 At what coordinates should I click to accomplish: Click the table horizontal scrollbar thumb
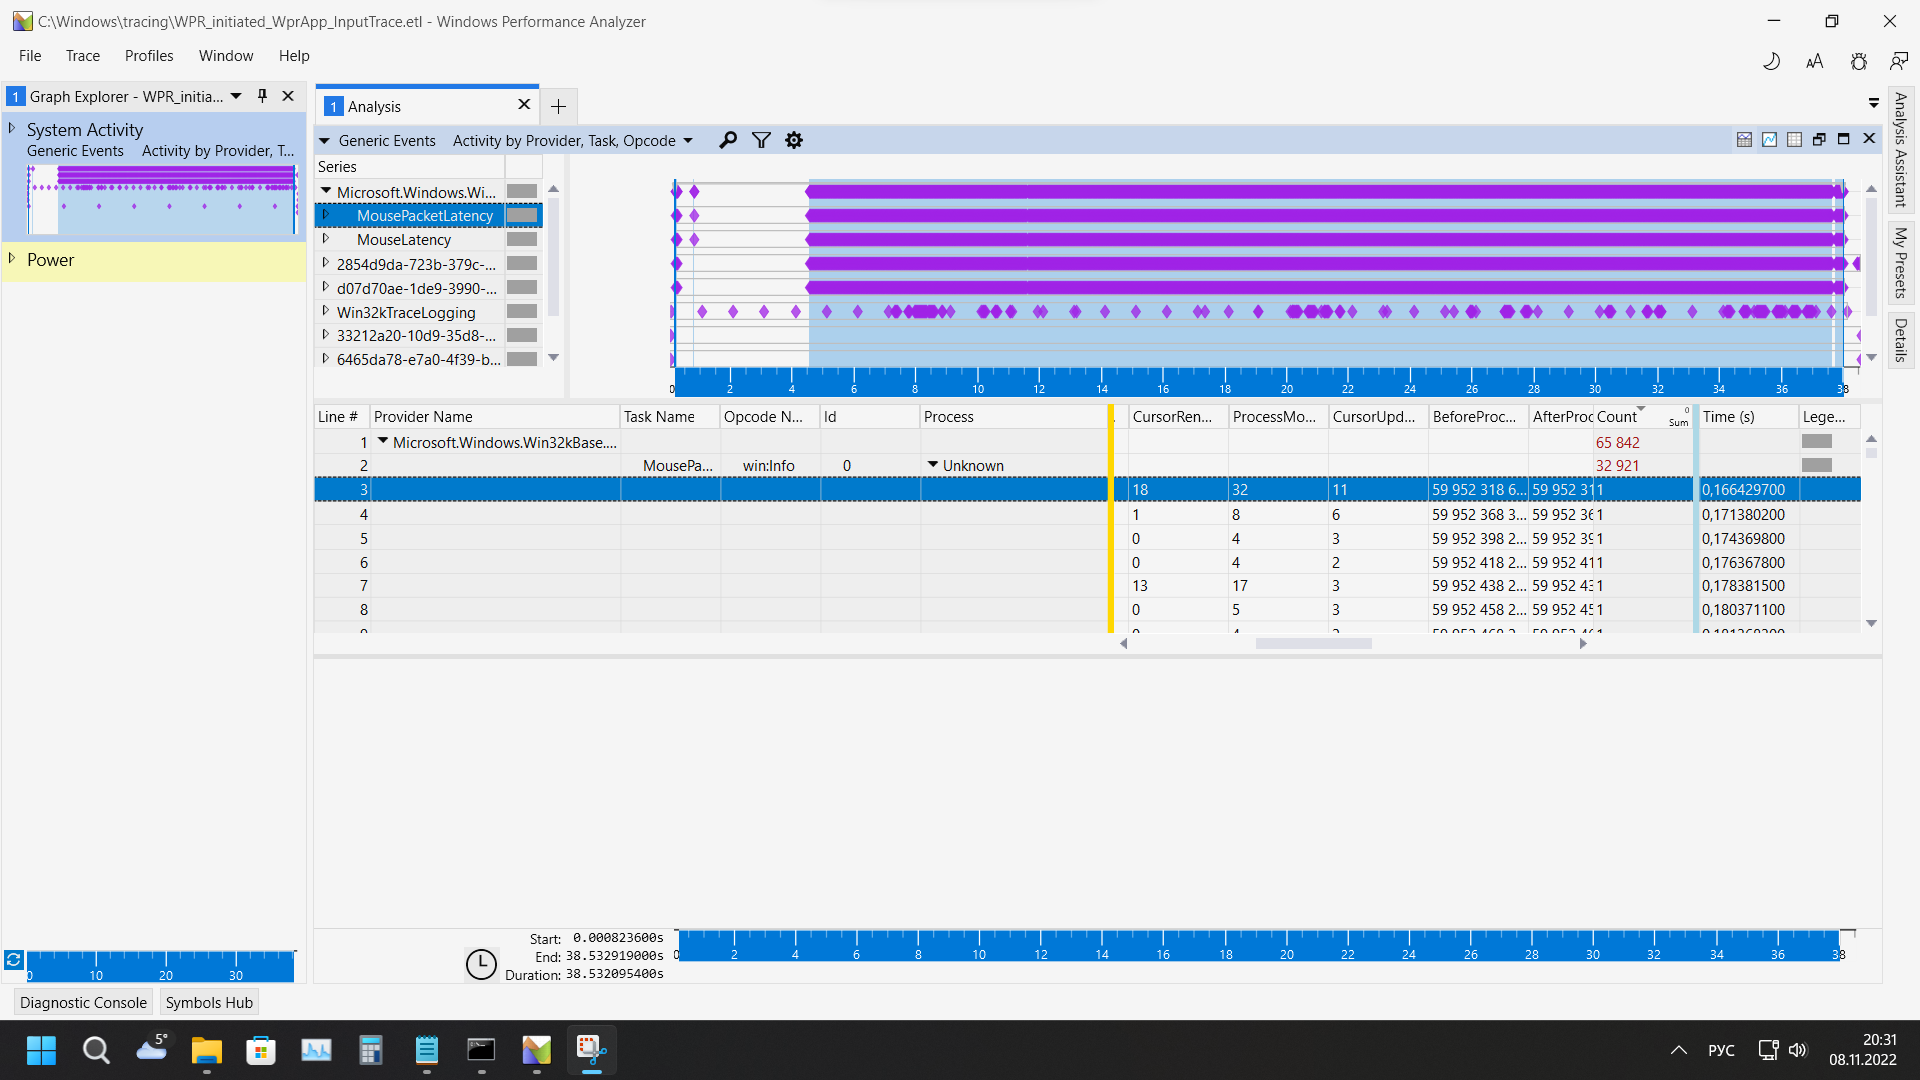click(1313, 644)
